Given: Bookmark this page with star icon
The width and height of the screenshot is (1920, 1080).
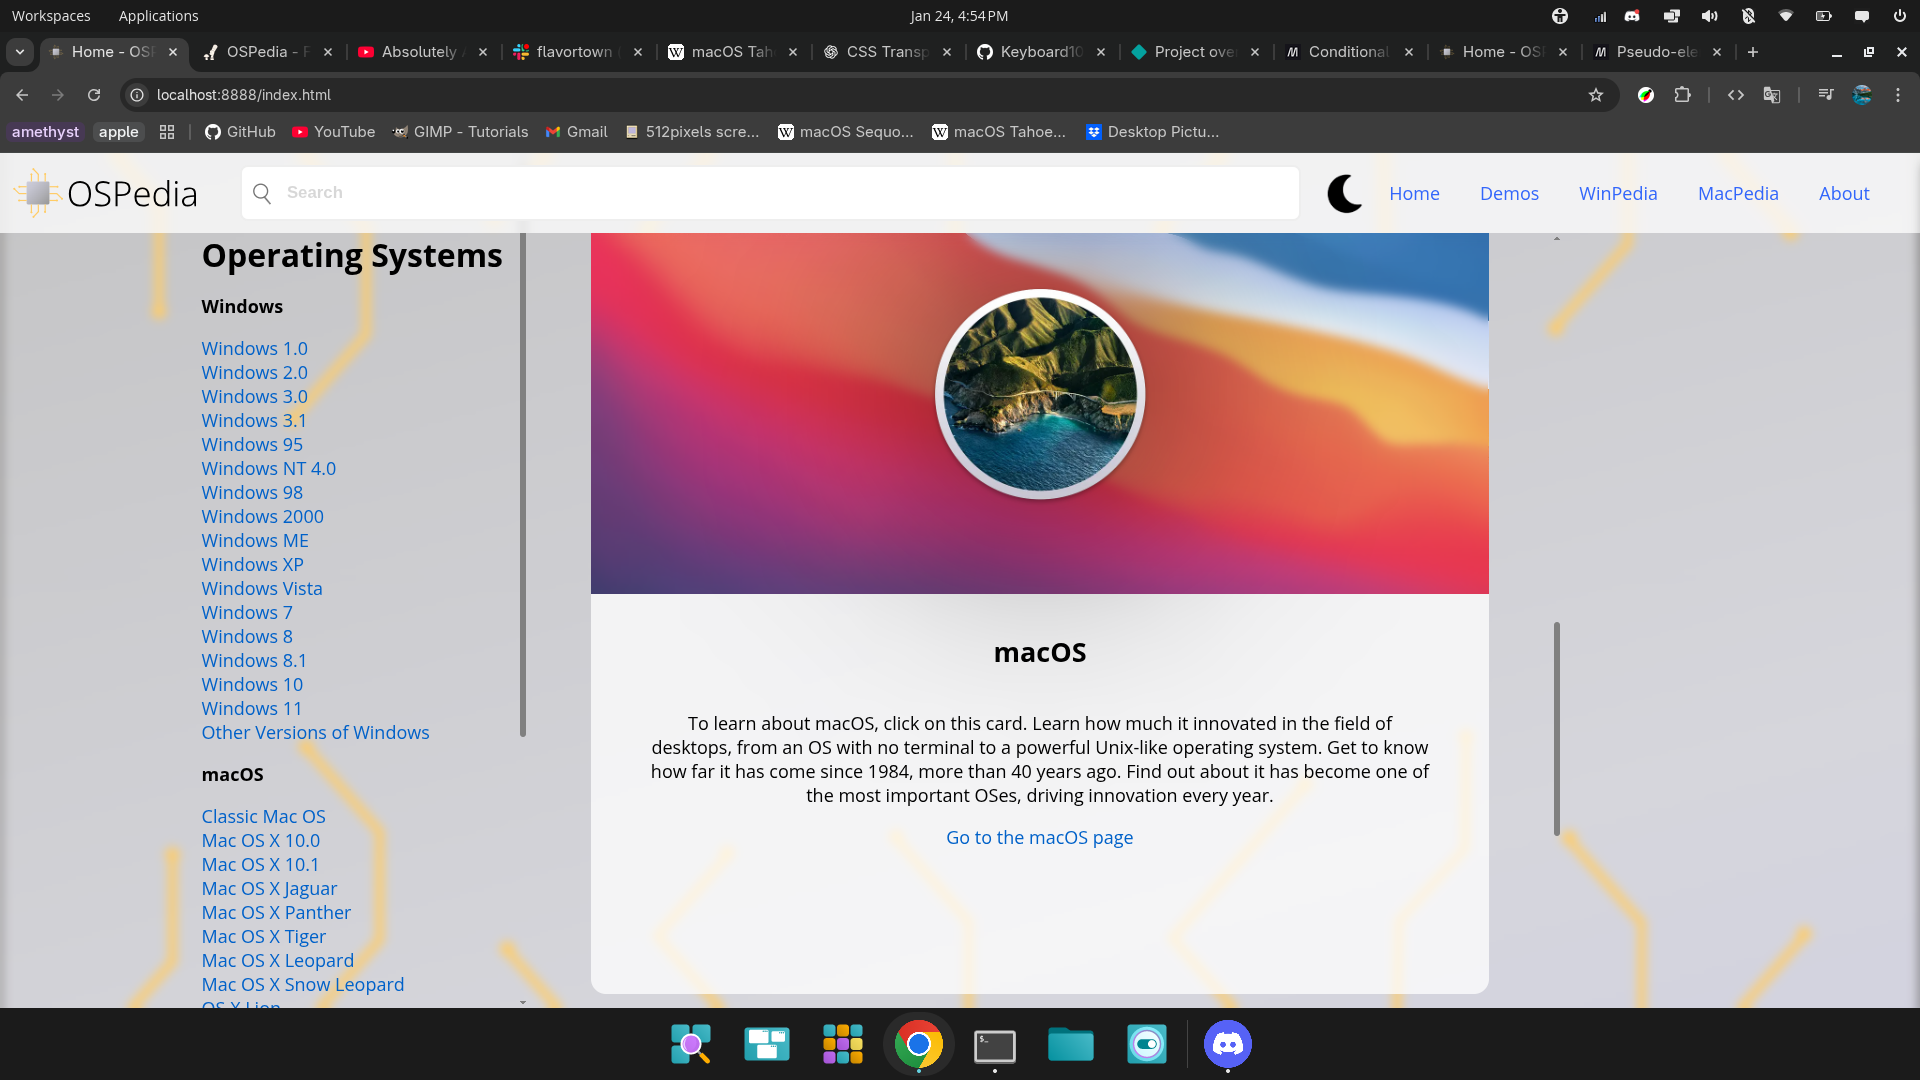Looking at the screenshot, I should (1596, 95).
